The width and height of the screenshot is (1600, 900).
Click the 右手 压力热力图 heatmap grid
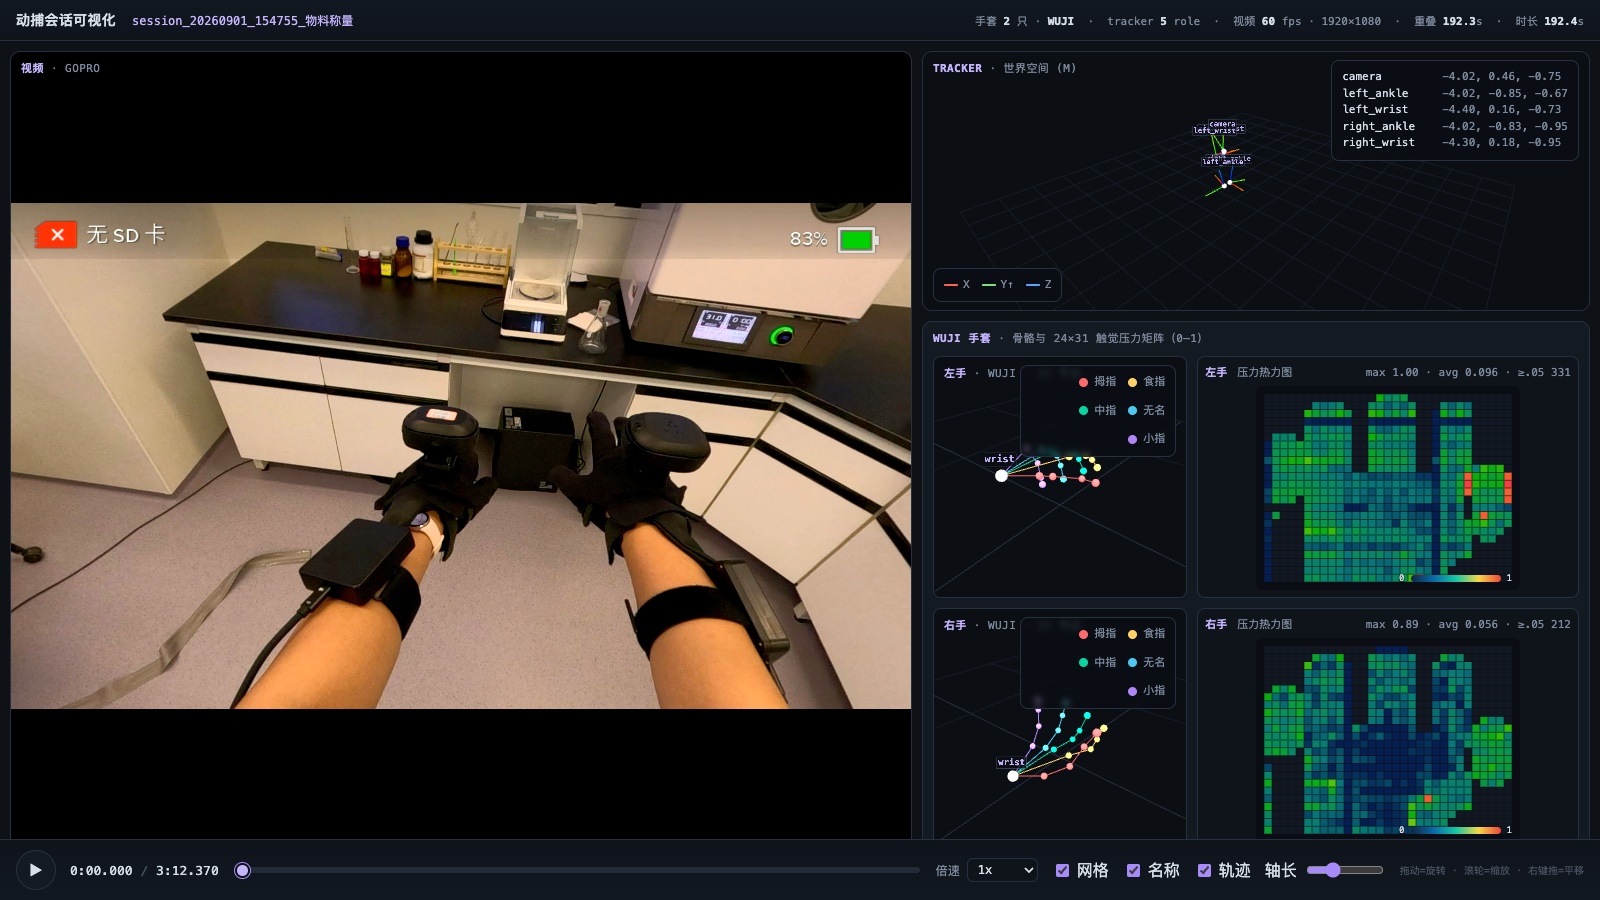[x=1388, y=740]
